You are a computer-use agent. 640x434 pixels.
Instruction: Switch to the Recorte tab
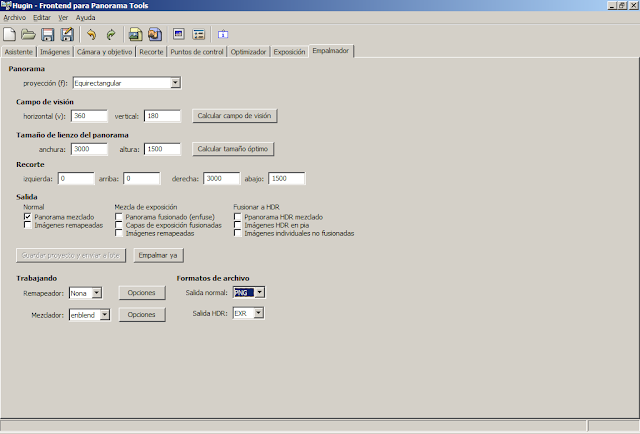[x=151, y=52]
